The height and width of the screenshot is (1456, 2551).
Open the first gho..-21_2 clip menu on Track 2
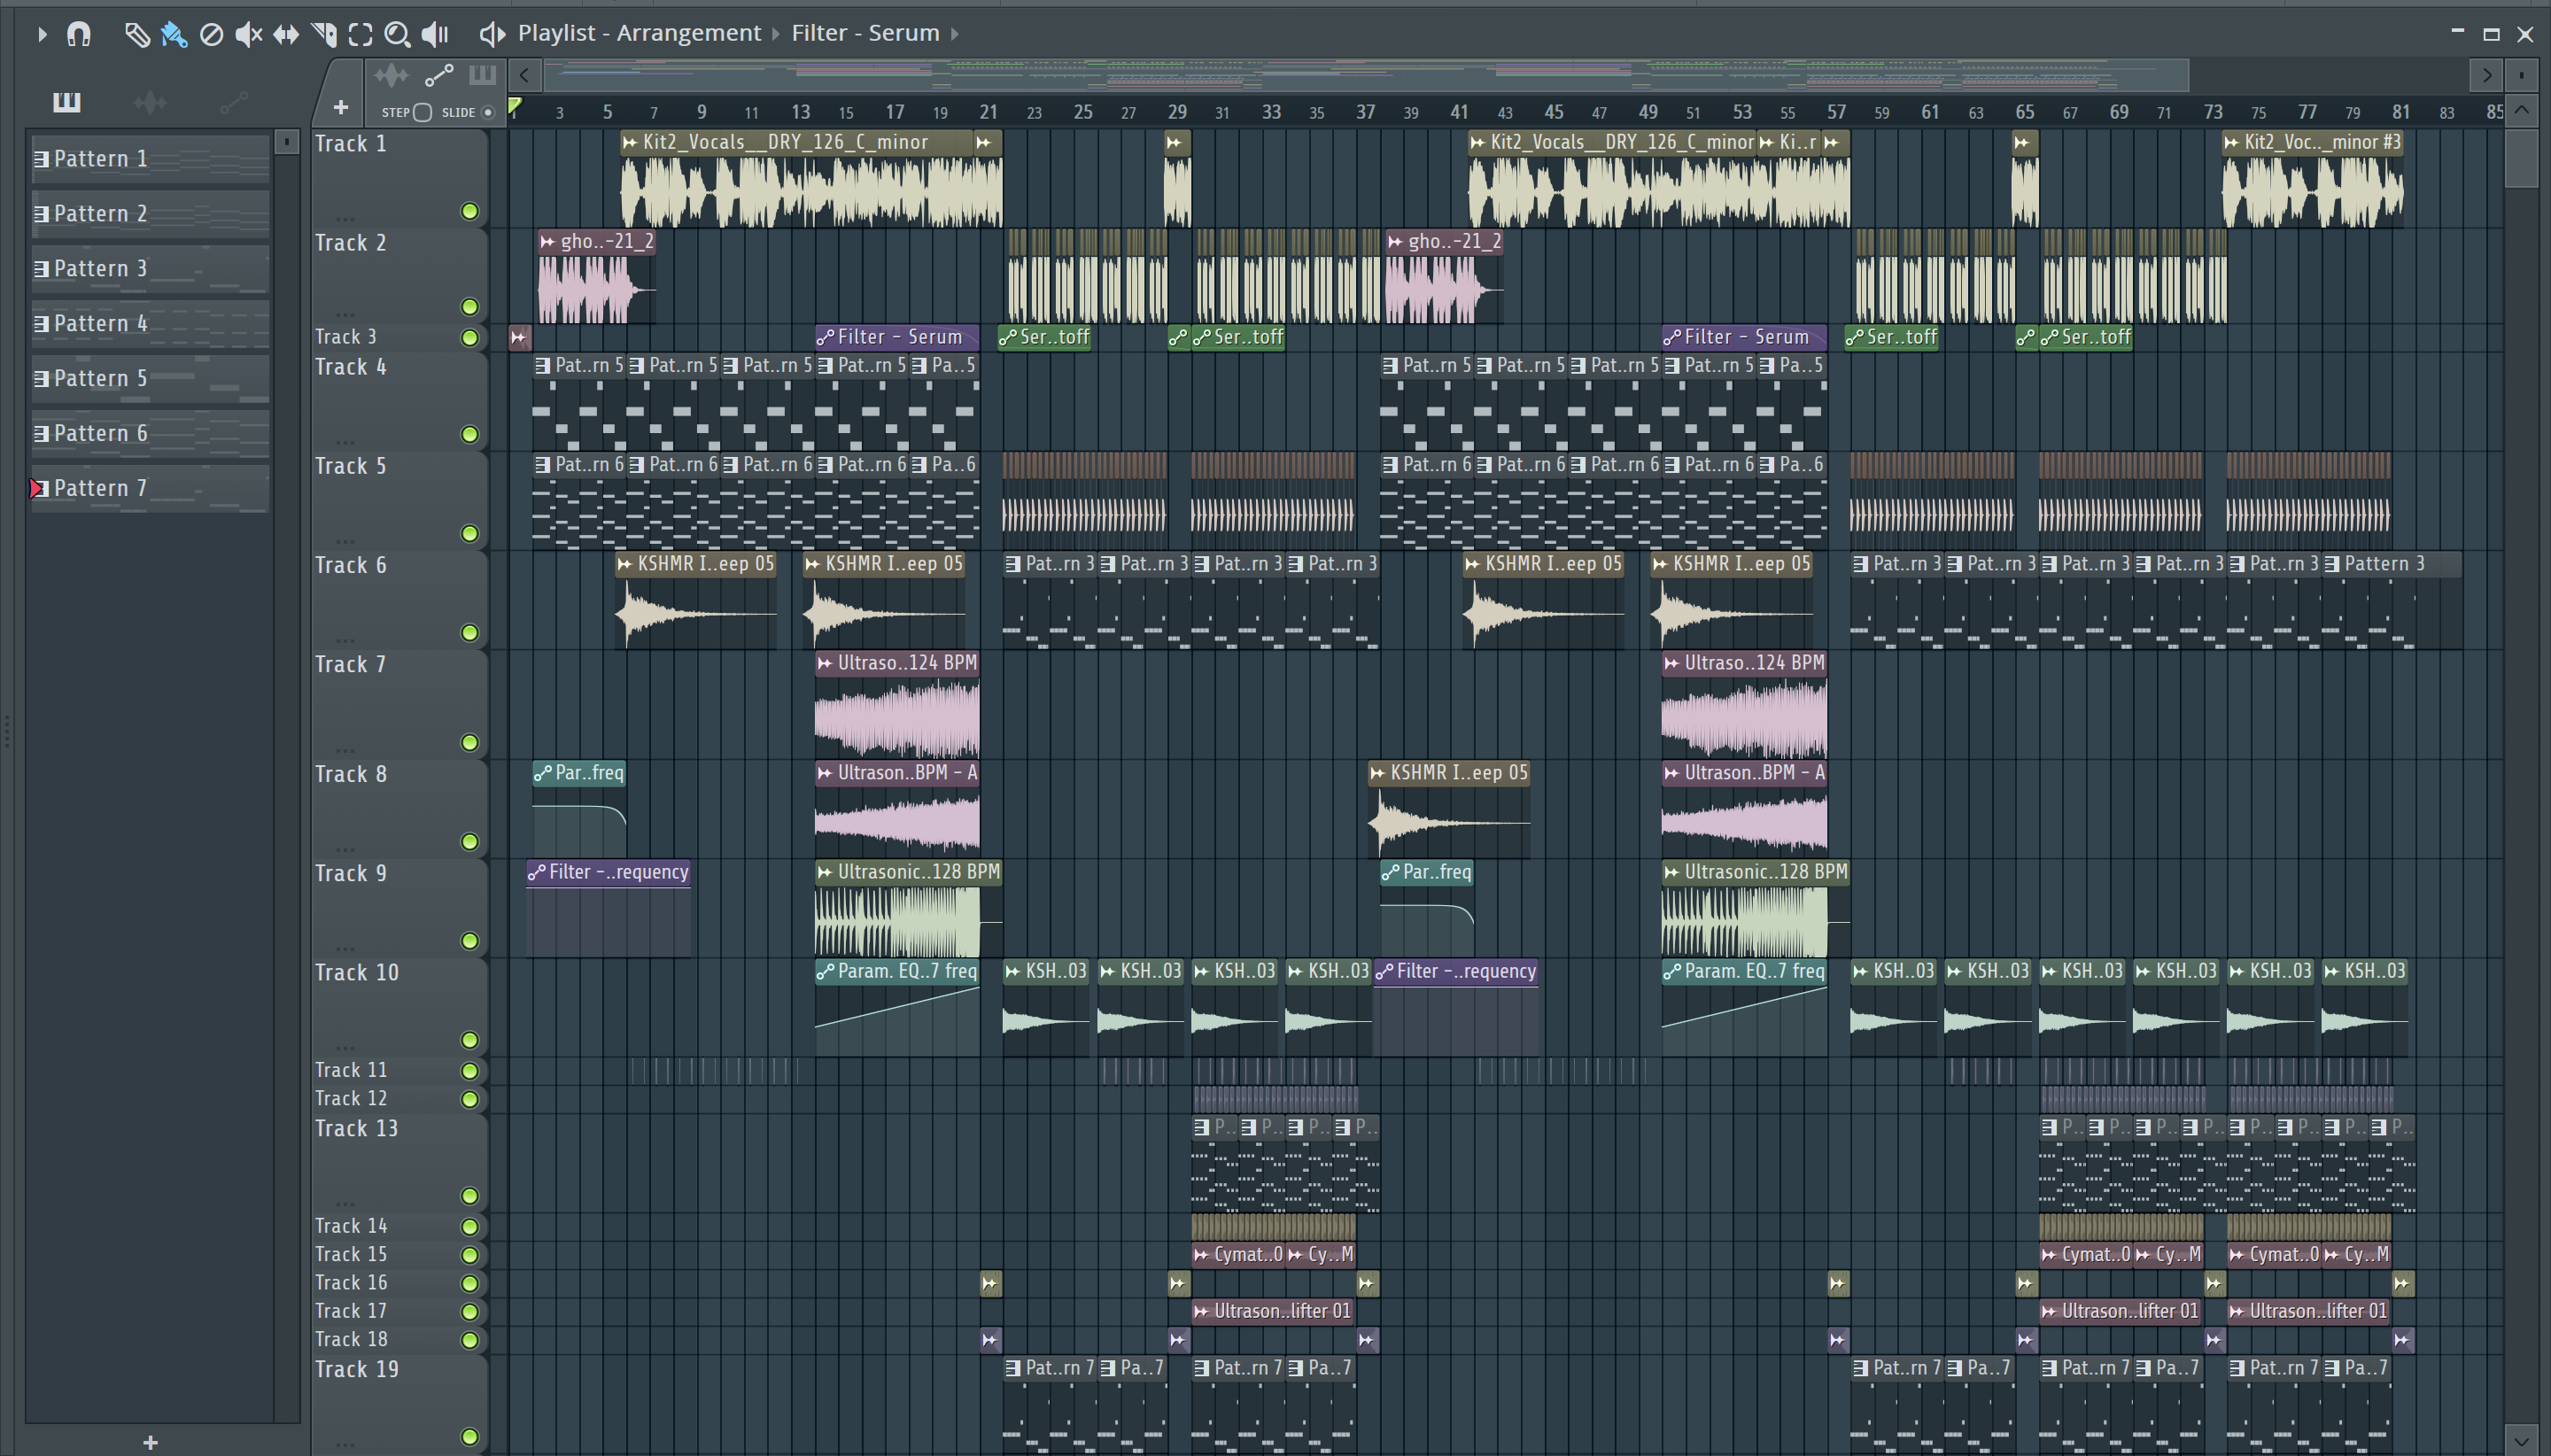click(x=547, y=242)
